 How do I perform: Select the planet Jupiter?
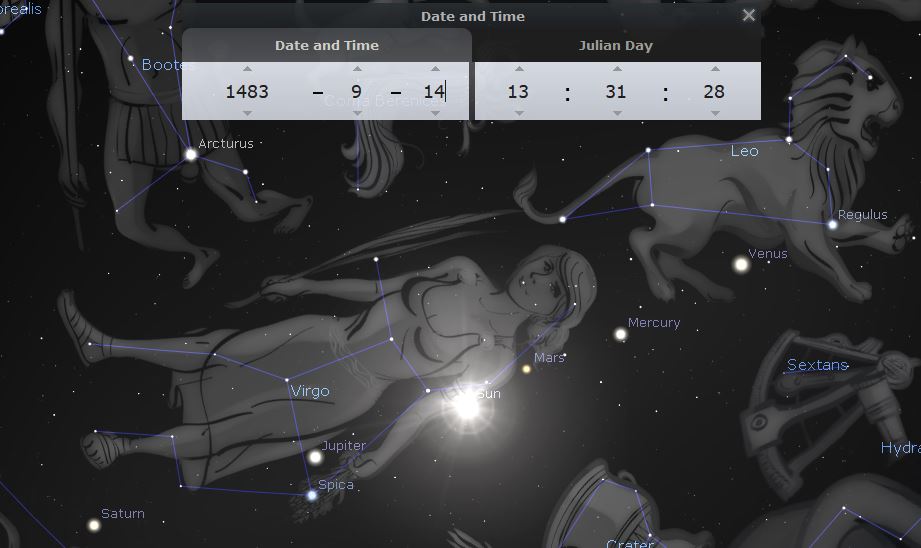[x=315, y=457]
